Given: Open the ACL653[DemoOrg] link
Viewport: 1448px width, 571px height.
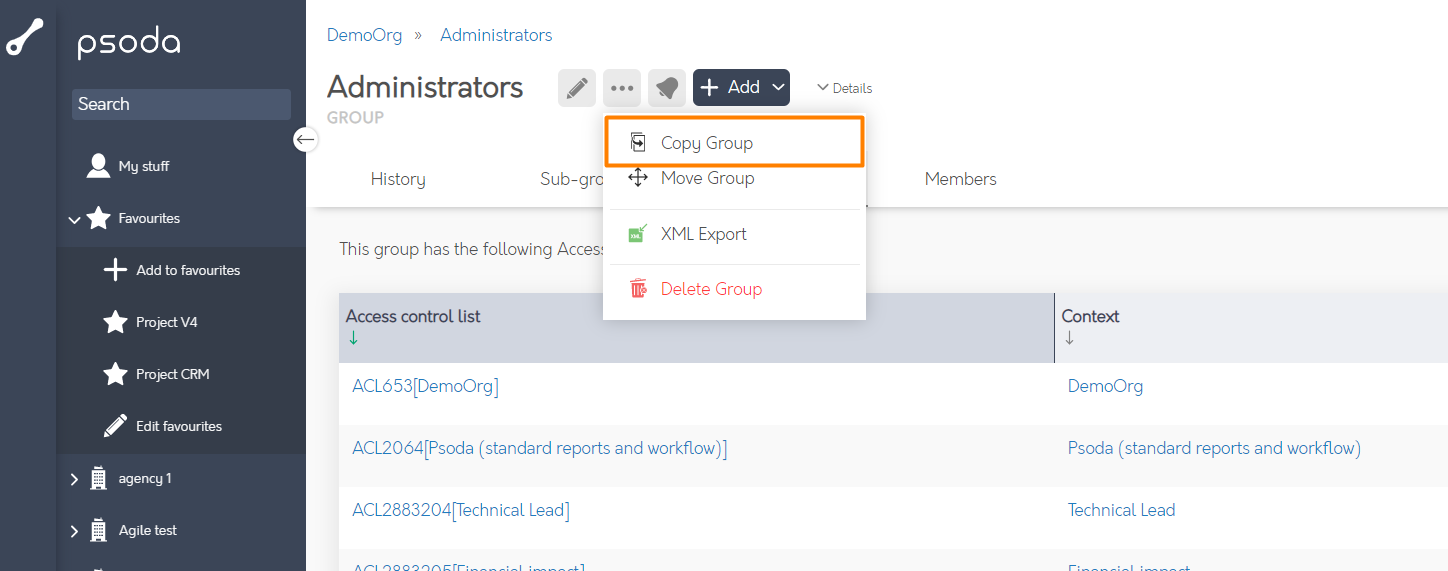Looking at the screenshot, I should click(425, 386).
